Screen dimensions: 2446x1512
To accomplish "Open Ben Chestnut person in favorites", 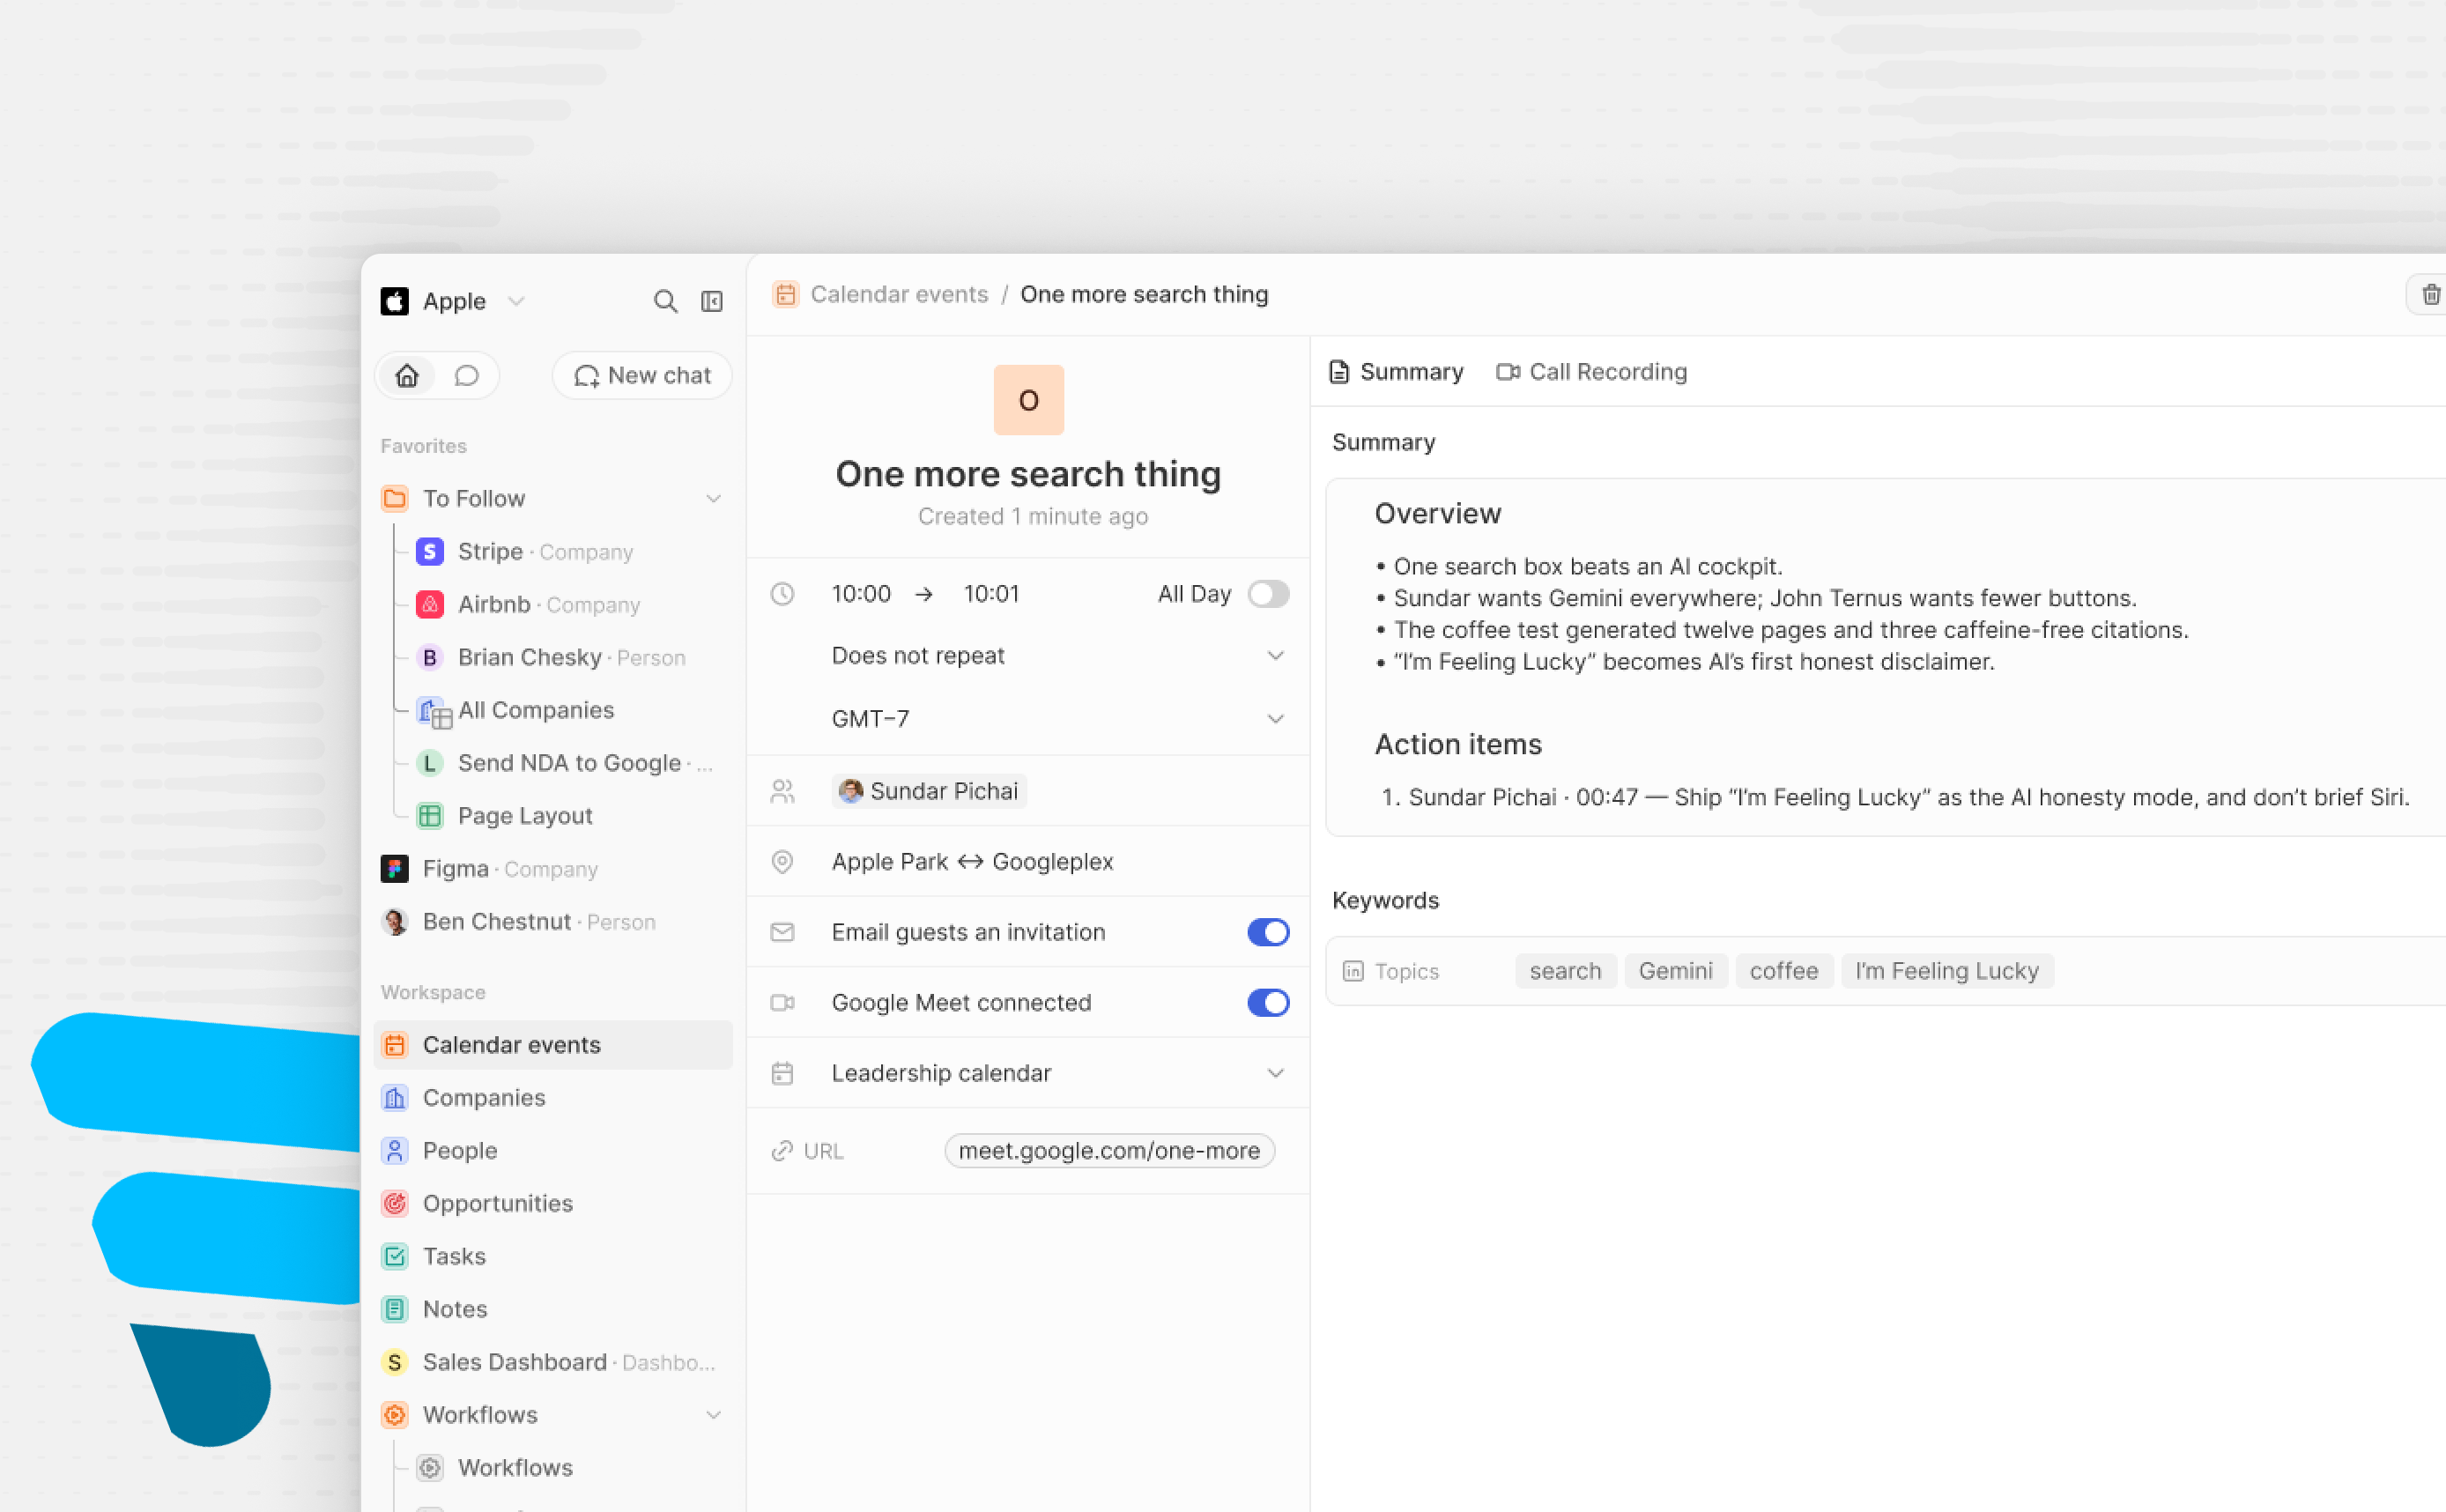I will [x=519, y=921].
